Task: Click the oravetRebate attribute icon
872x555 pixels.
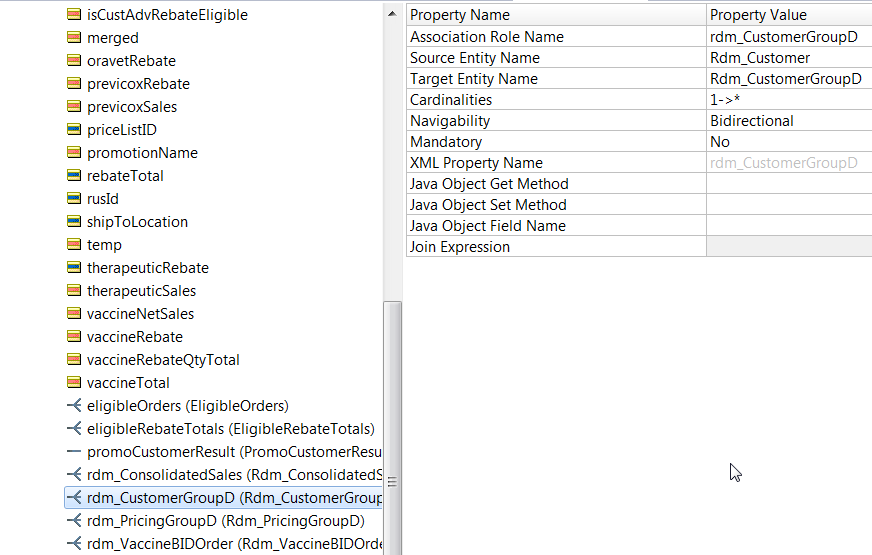Action: (x=73, y=60)
